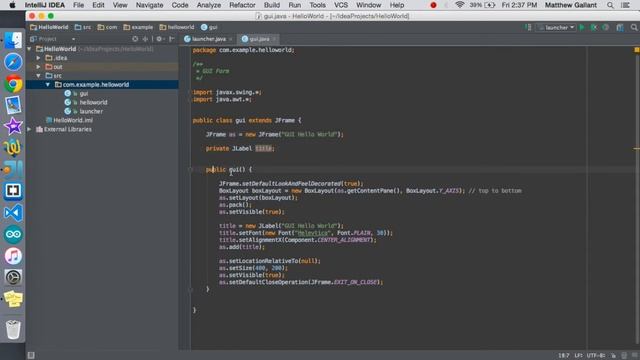Select the out folder row
Viewport: 640px width, 360px height.
pos(102,67)
